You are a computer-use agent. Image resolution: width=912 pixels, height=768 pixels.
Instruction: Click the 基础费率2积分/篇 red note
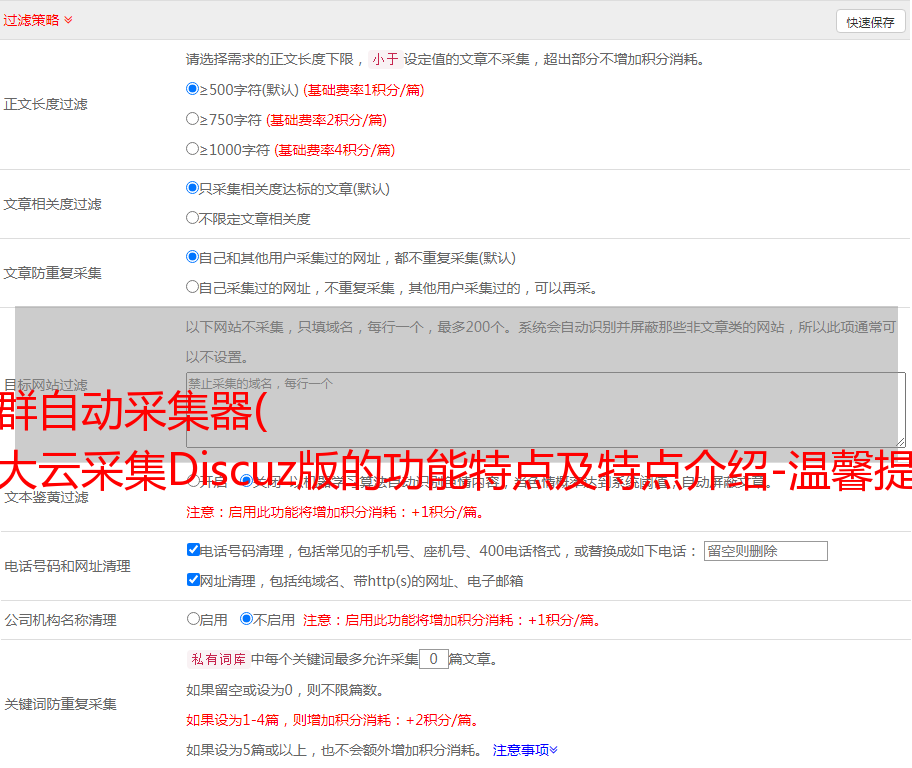coord(326,120)
